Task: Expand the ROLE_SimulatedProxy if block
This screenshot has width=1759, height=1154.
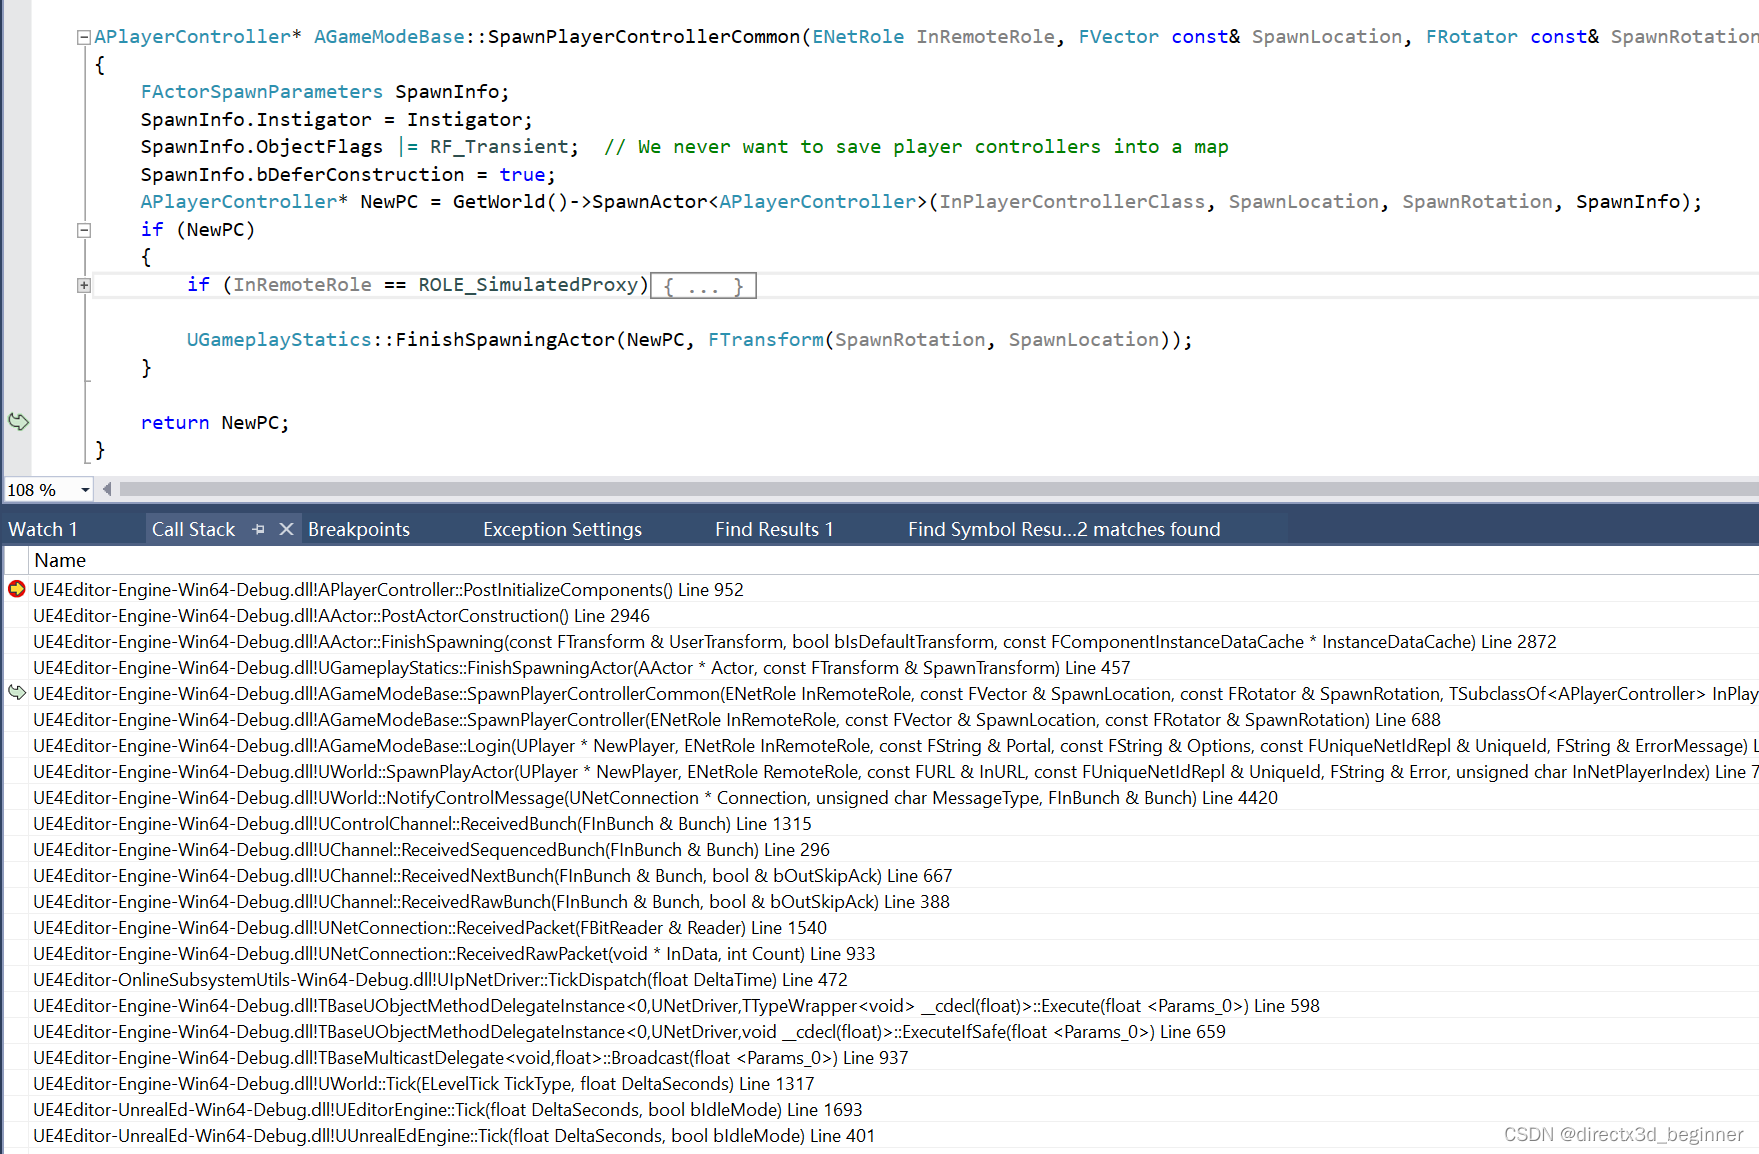Action: (x=84, y=285)
